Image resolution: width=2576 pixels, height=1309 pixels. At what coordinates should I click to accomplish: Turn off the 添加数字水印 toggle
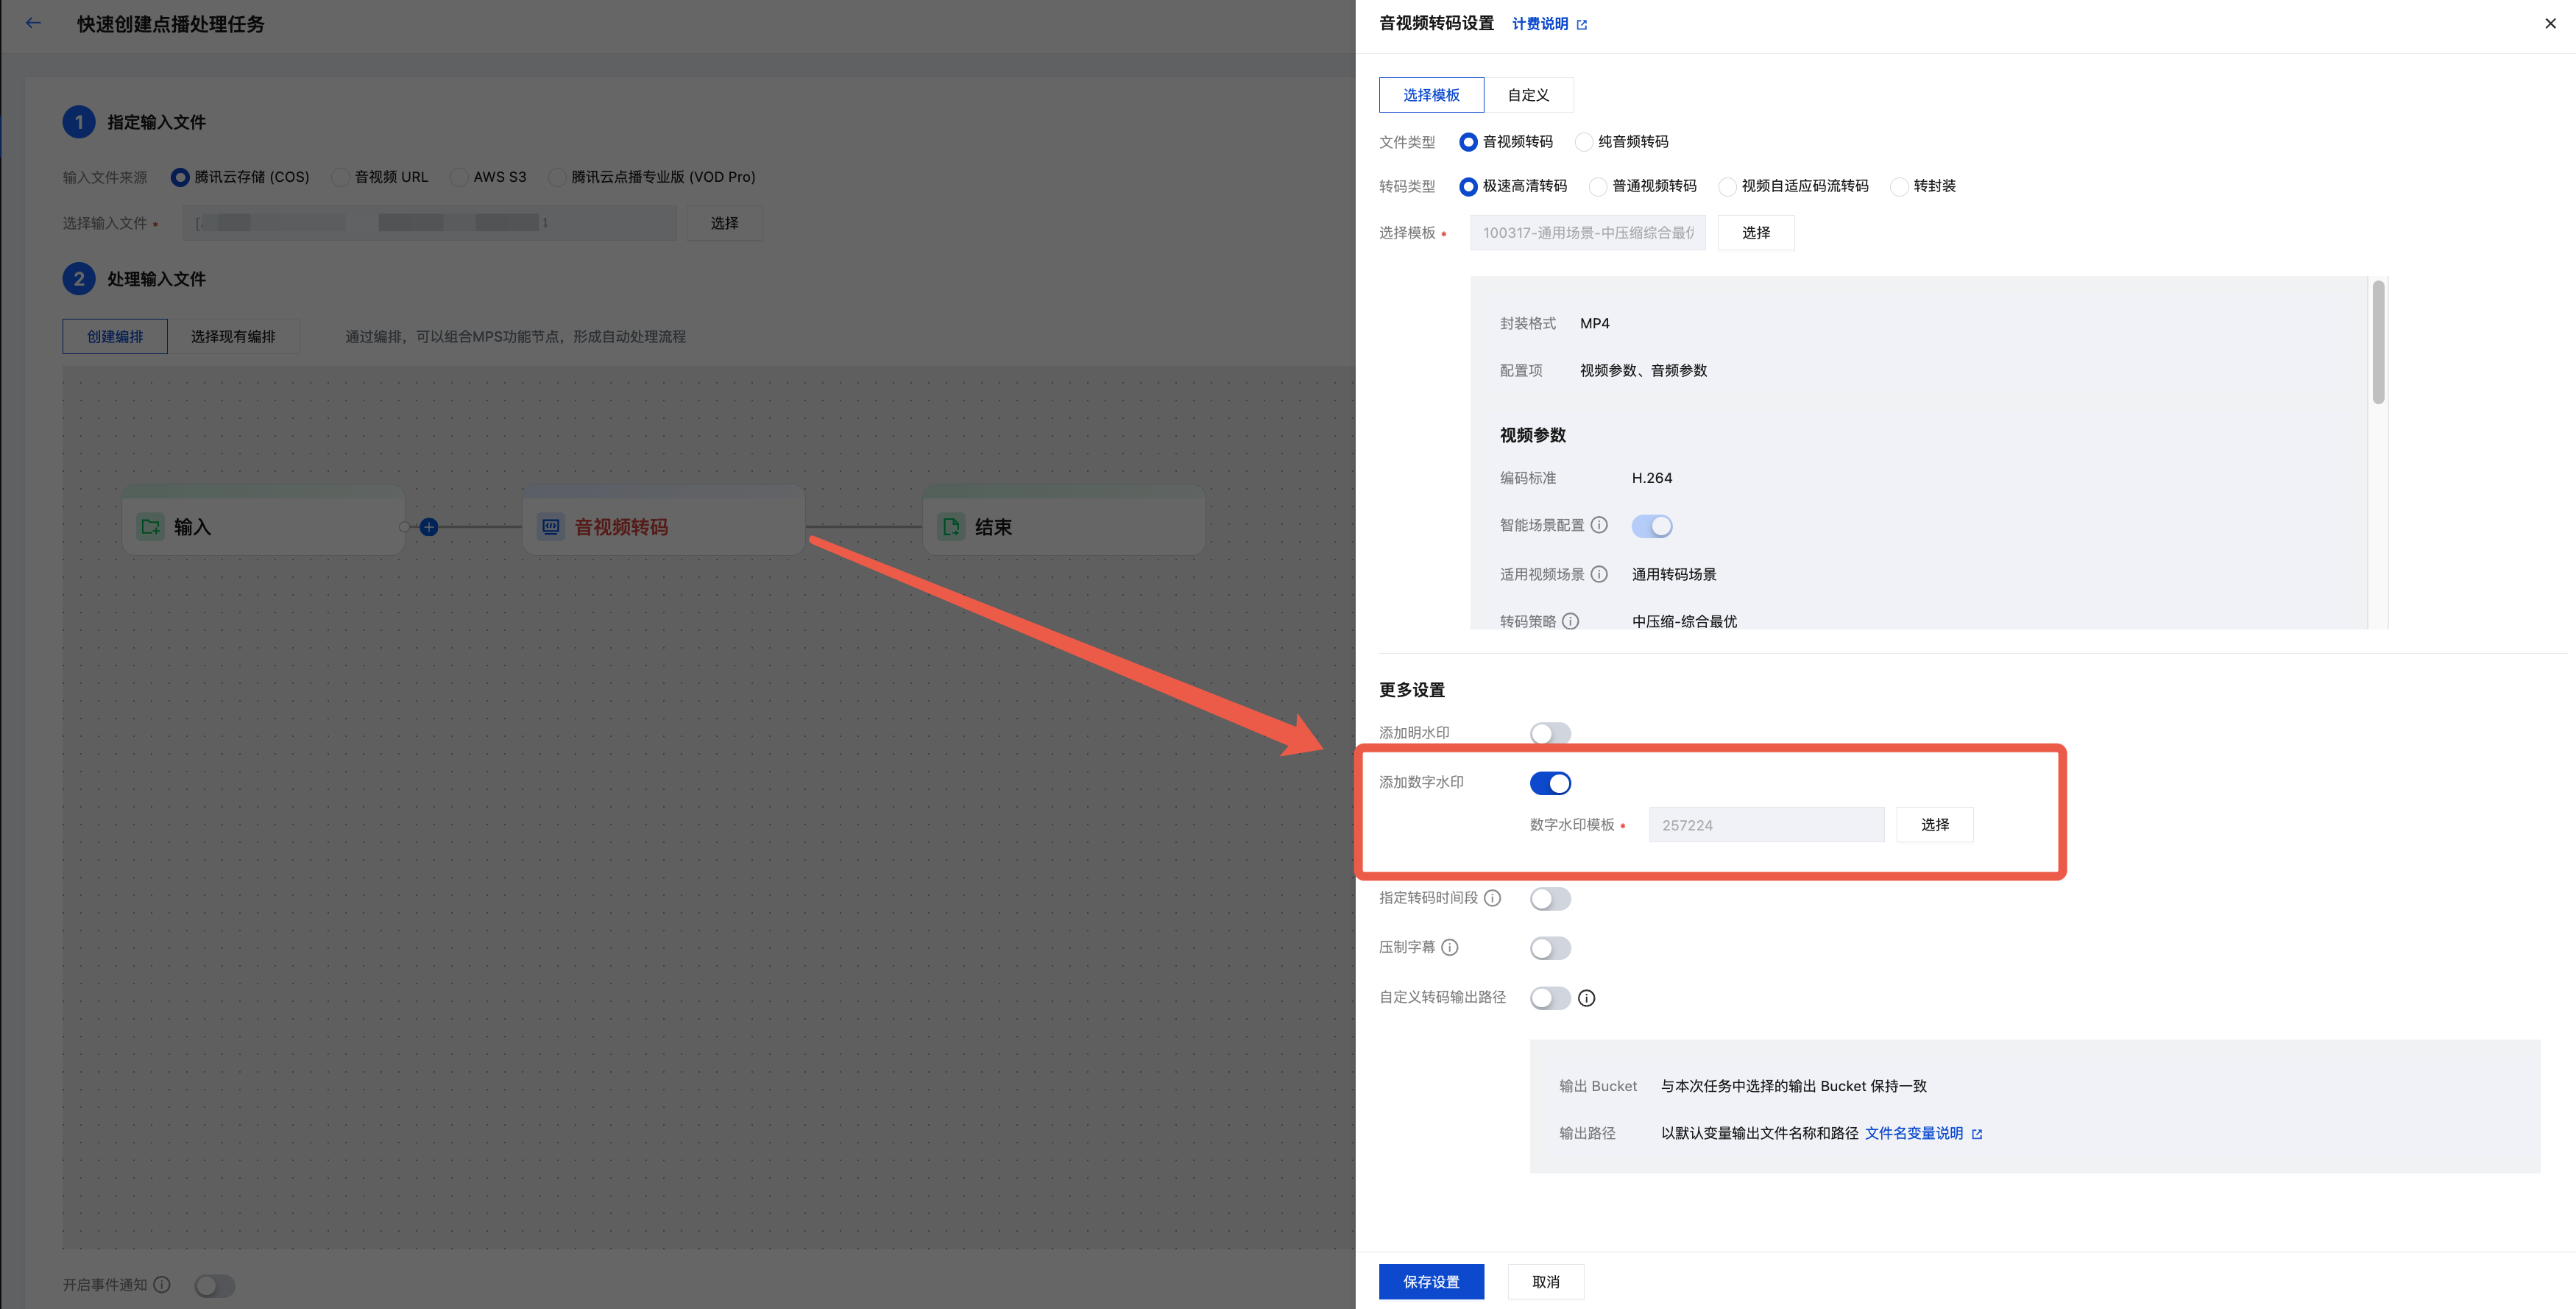(x=1550, y=783)
